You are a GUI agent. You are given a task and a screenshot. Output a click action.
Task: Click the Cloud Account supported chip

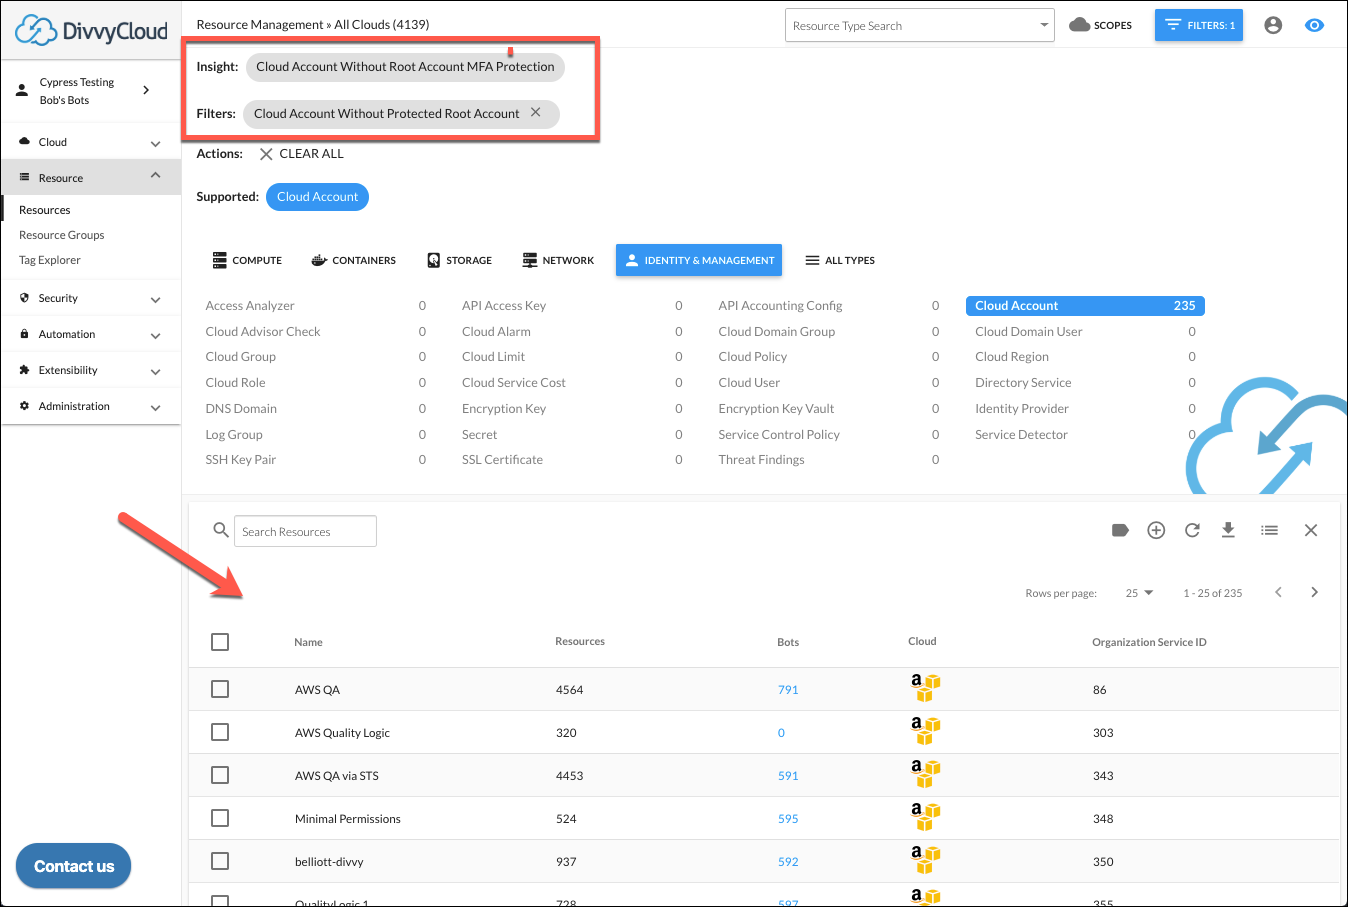pyautogui.click(x=317, y=197)
